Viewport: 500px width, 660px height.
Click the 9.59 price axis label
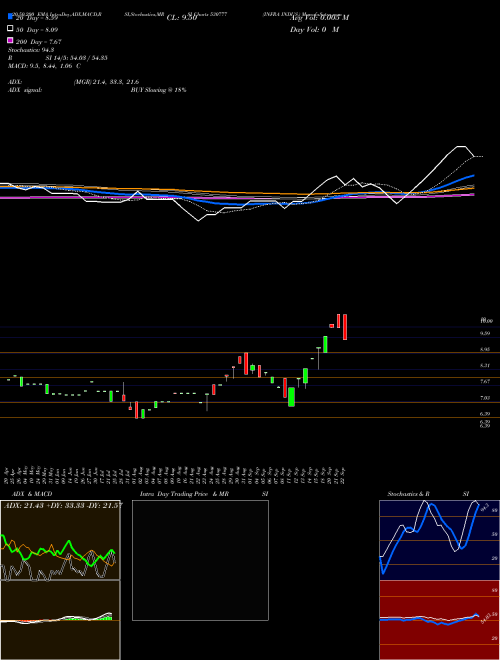tap(485, 333)
